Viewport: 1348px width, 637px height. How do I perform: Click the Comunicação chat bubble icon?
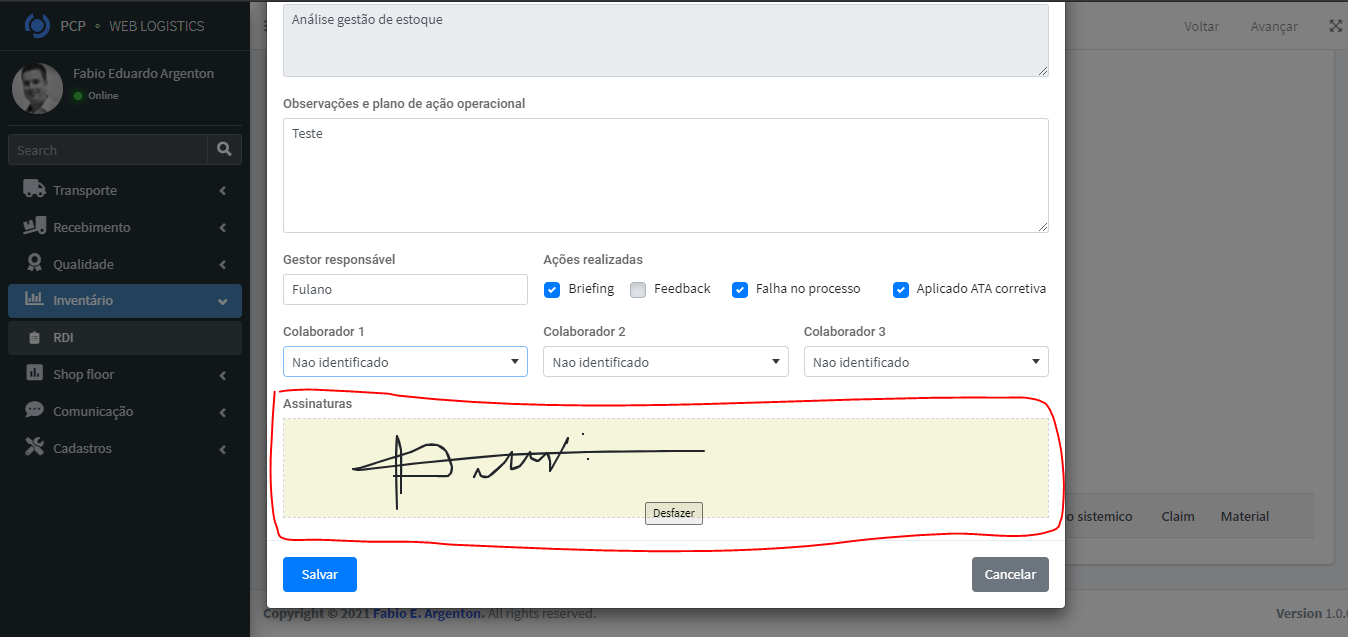pos(34,411)
